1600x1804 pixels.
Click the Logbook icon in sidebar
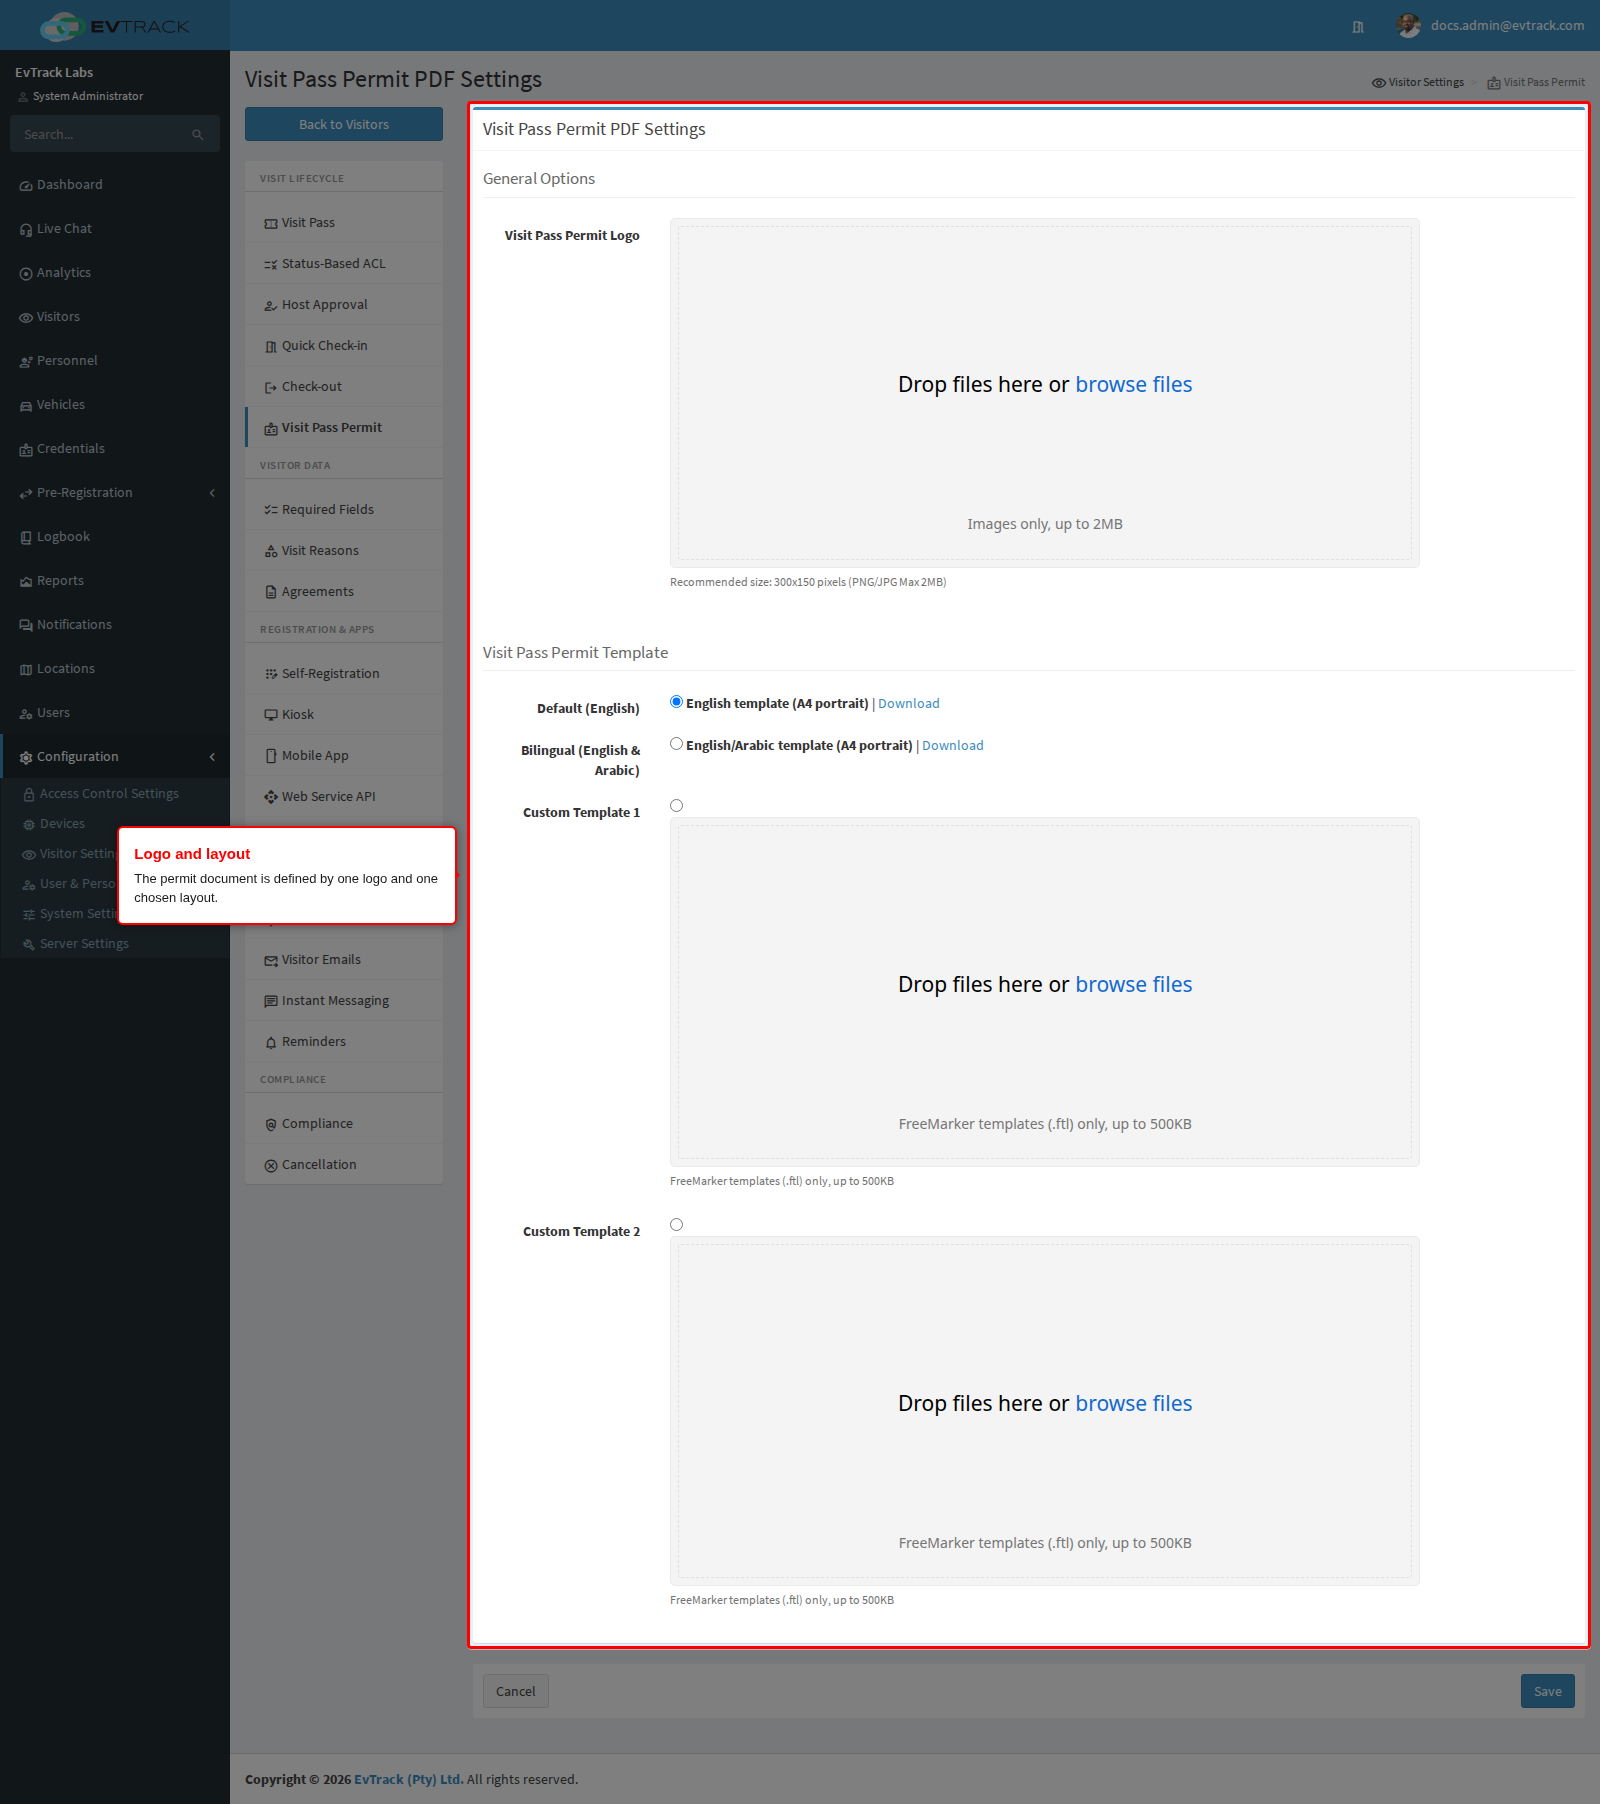coord(26,538)
